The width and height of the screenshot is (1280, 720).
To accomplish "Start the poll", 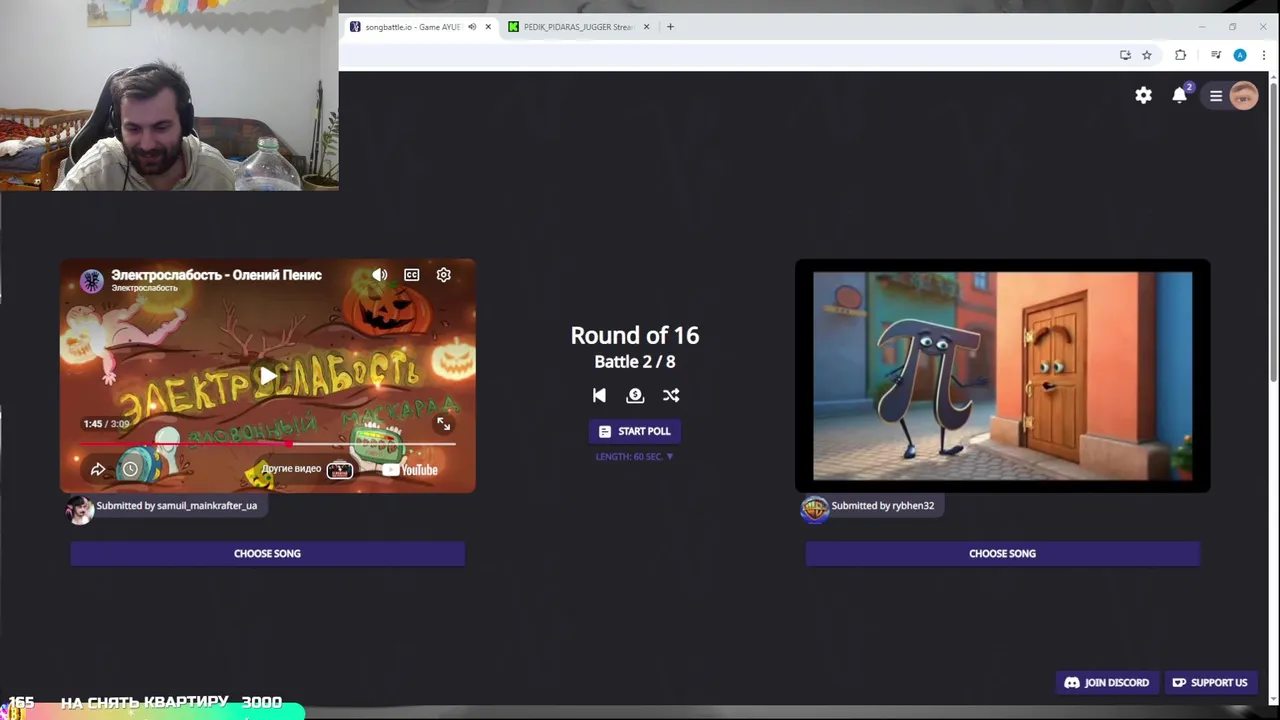I will (x=635, y=431).
